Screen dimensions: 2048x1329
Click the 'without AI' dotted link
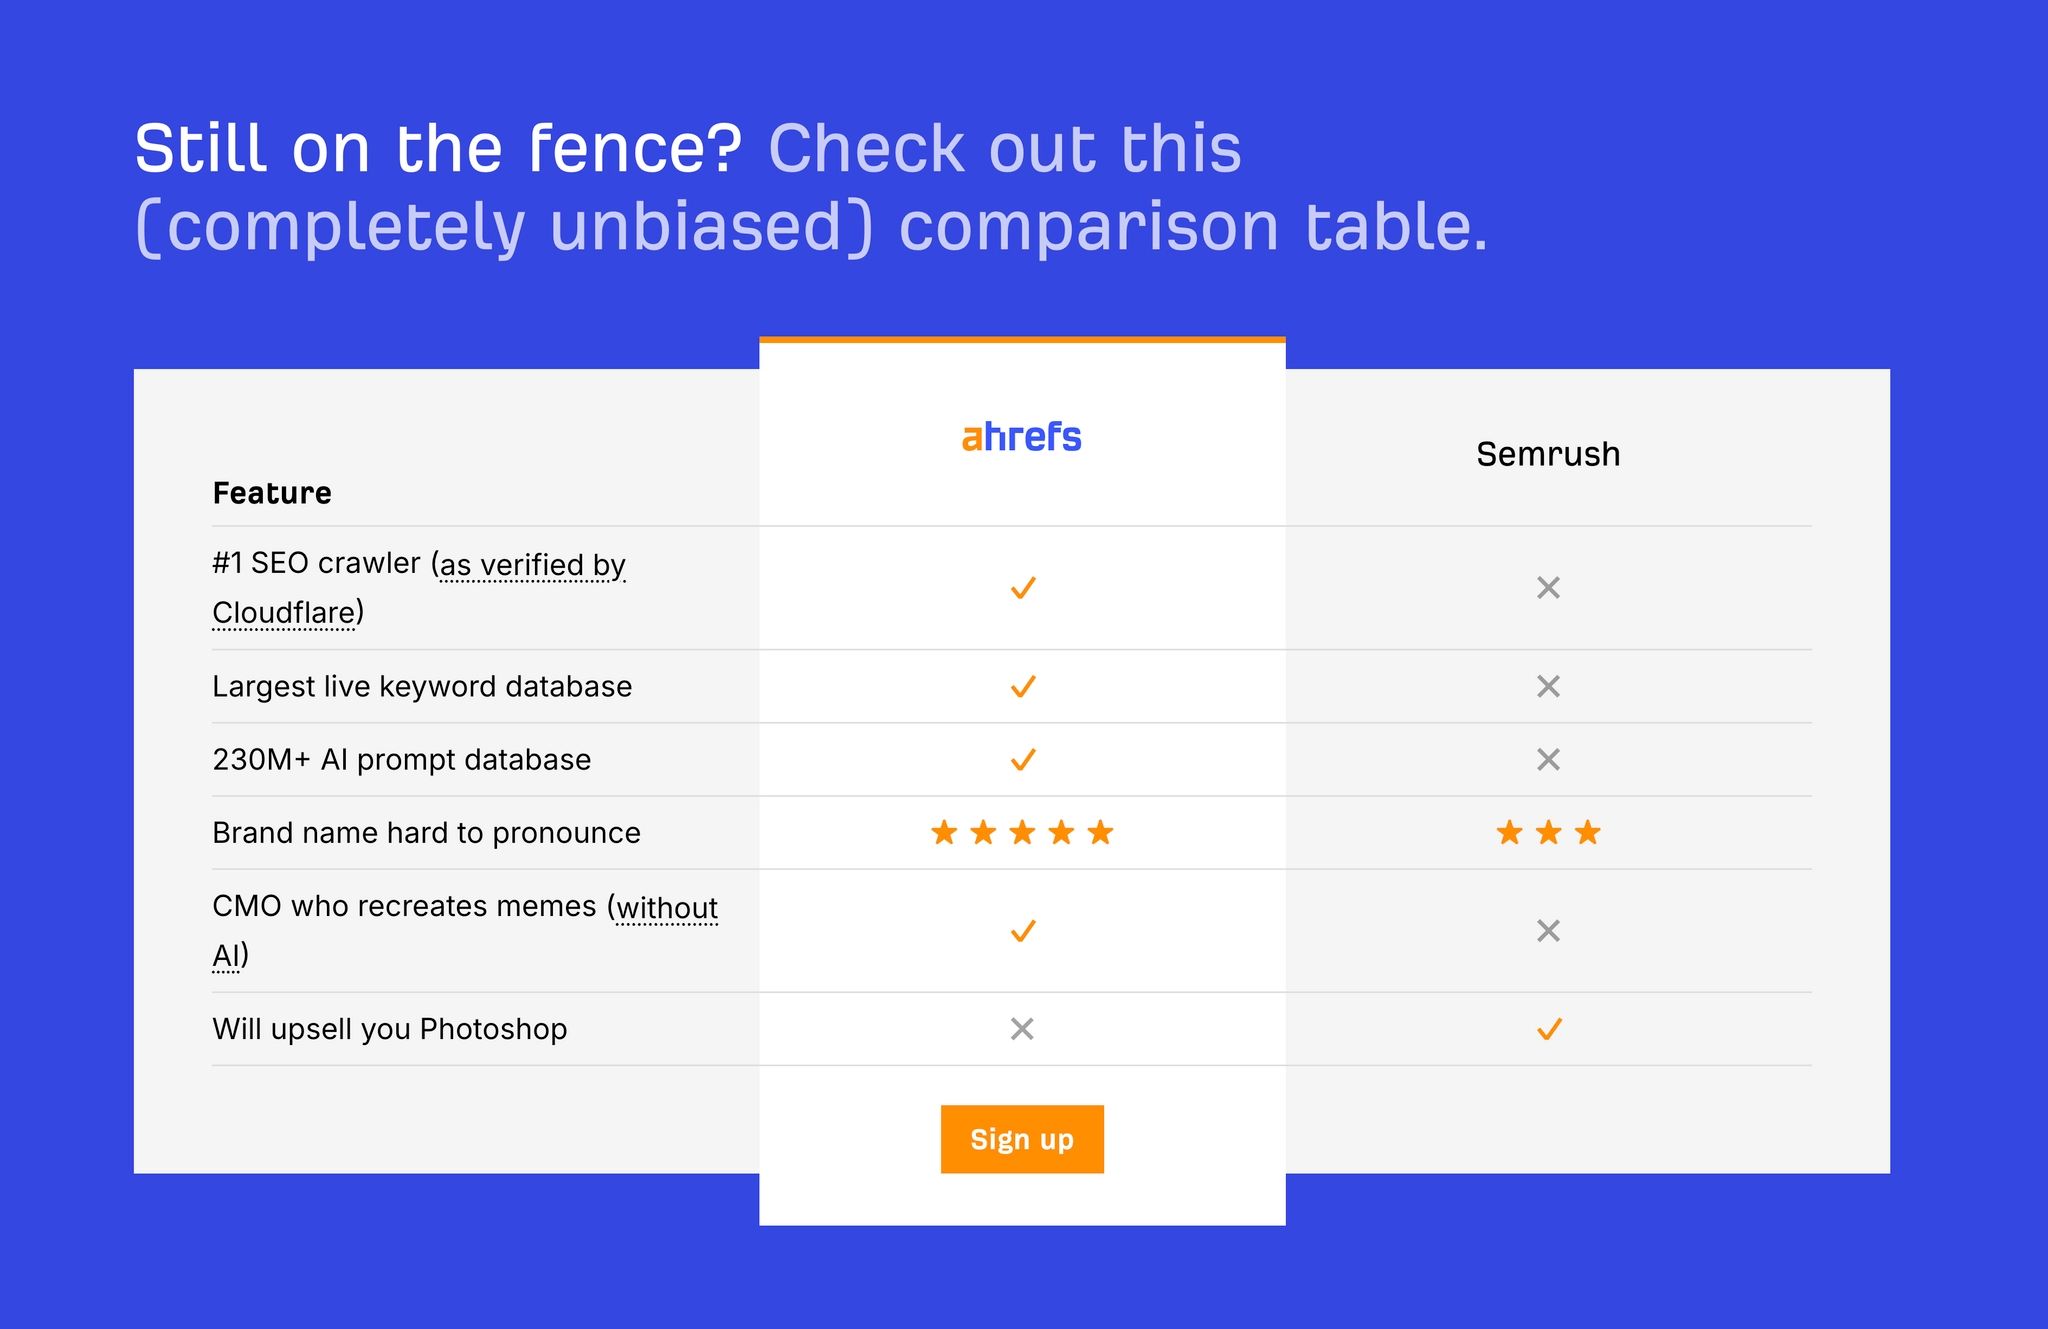[x=666, y=908]
